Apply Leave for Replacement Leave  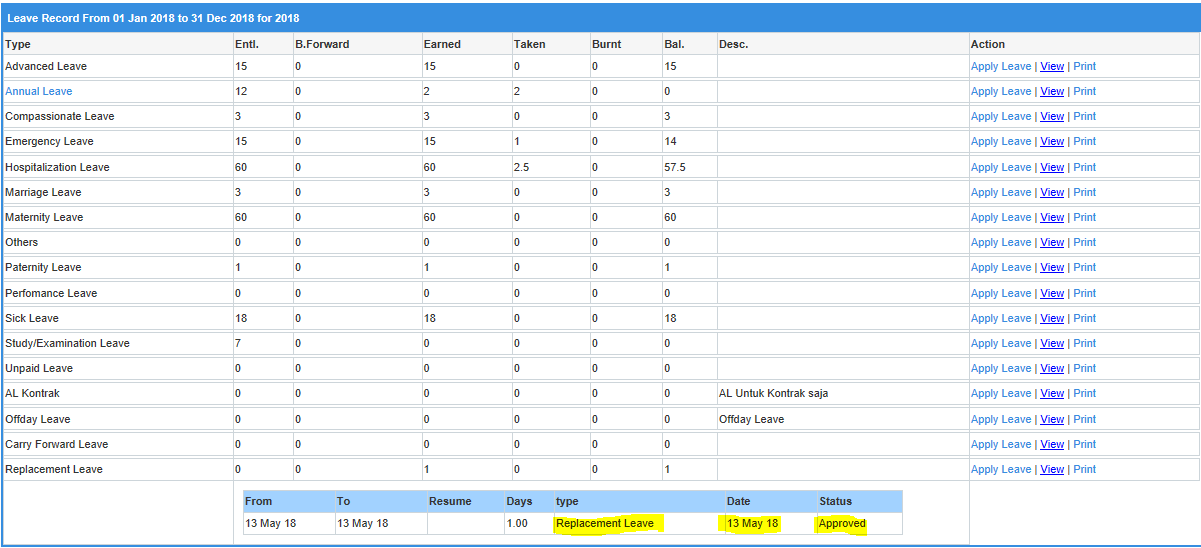tap(1001, 469)
